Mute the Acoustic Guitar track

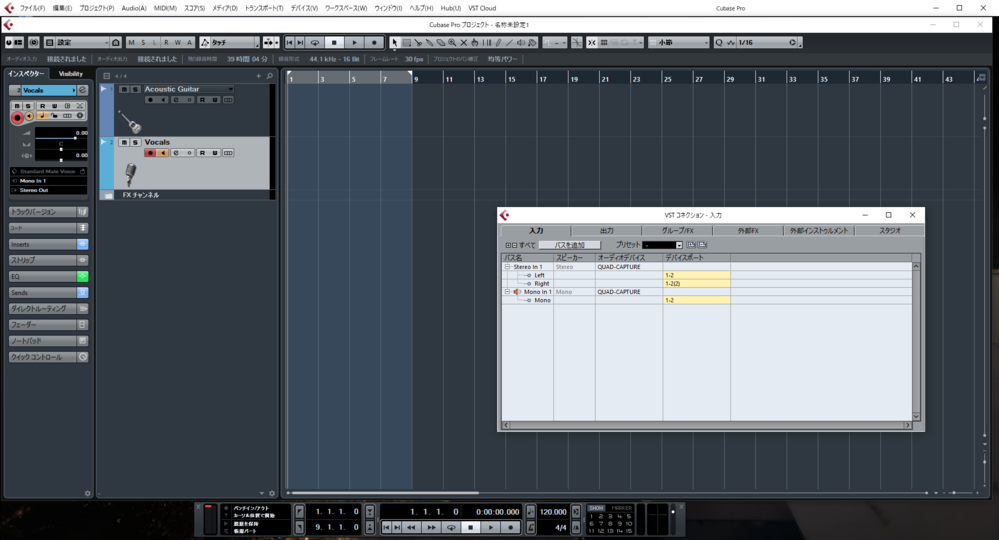[x=124, y=89]
